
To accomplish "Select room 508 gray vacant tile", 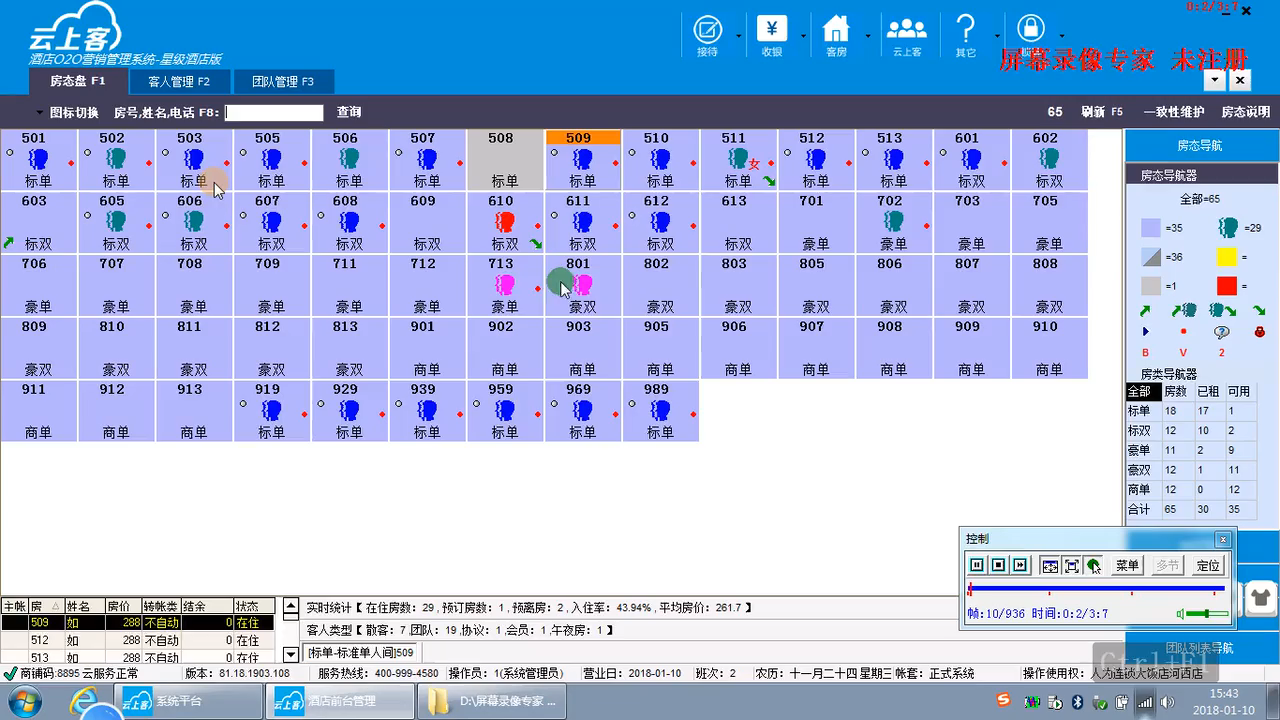I will (505, 160).
